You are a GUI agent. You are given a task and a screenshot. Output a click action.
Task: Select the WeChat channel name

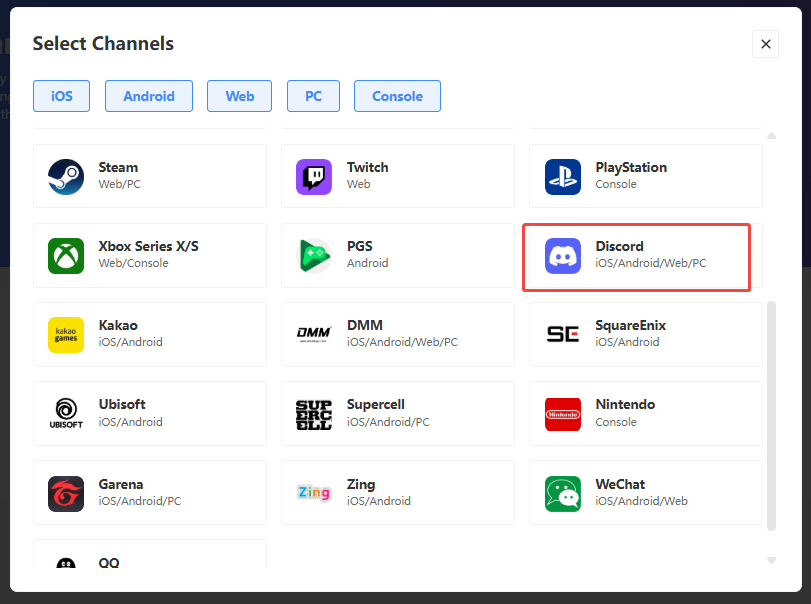pyautogui.click(x=620, y=485)
